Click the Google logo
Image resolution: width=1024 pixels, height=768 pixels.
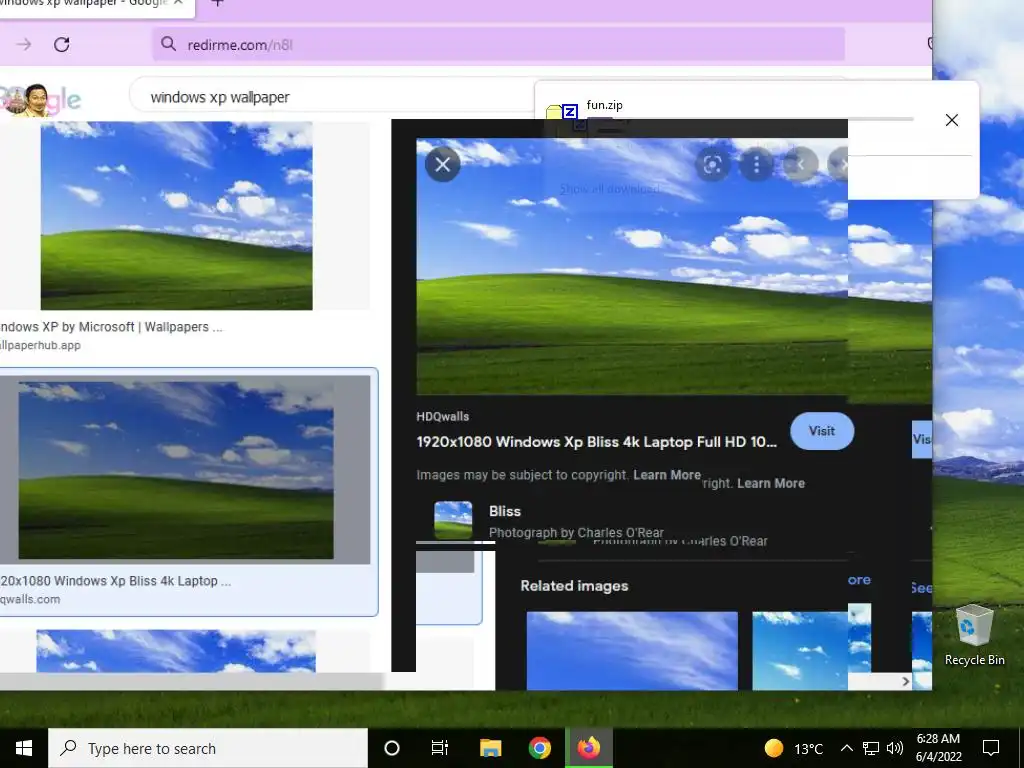click(x=40, y=100)
